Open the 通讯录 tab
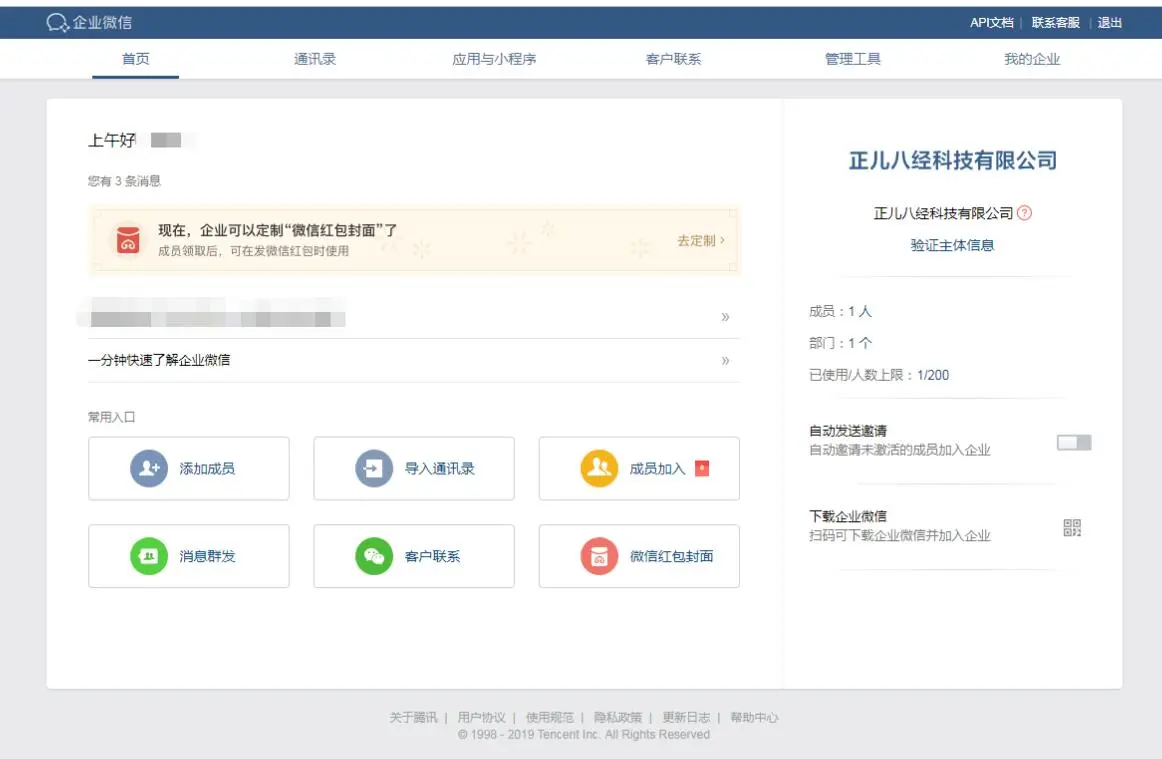Image resolution: width=1162 pixels, height=759 pixels. click(315, 59)
